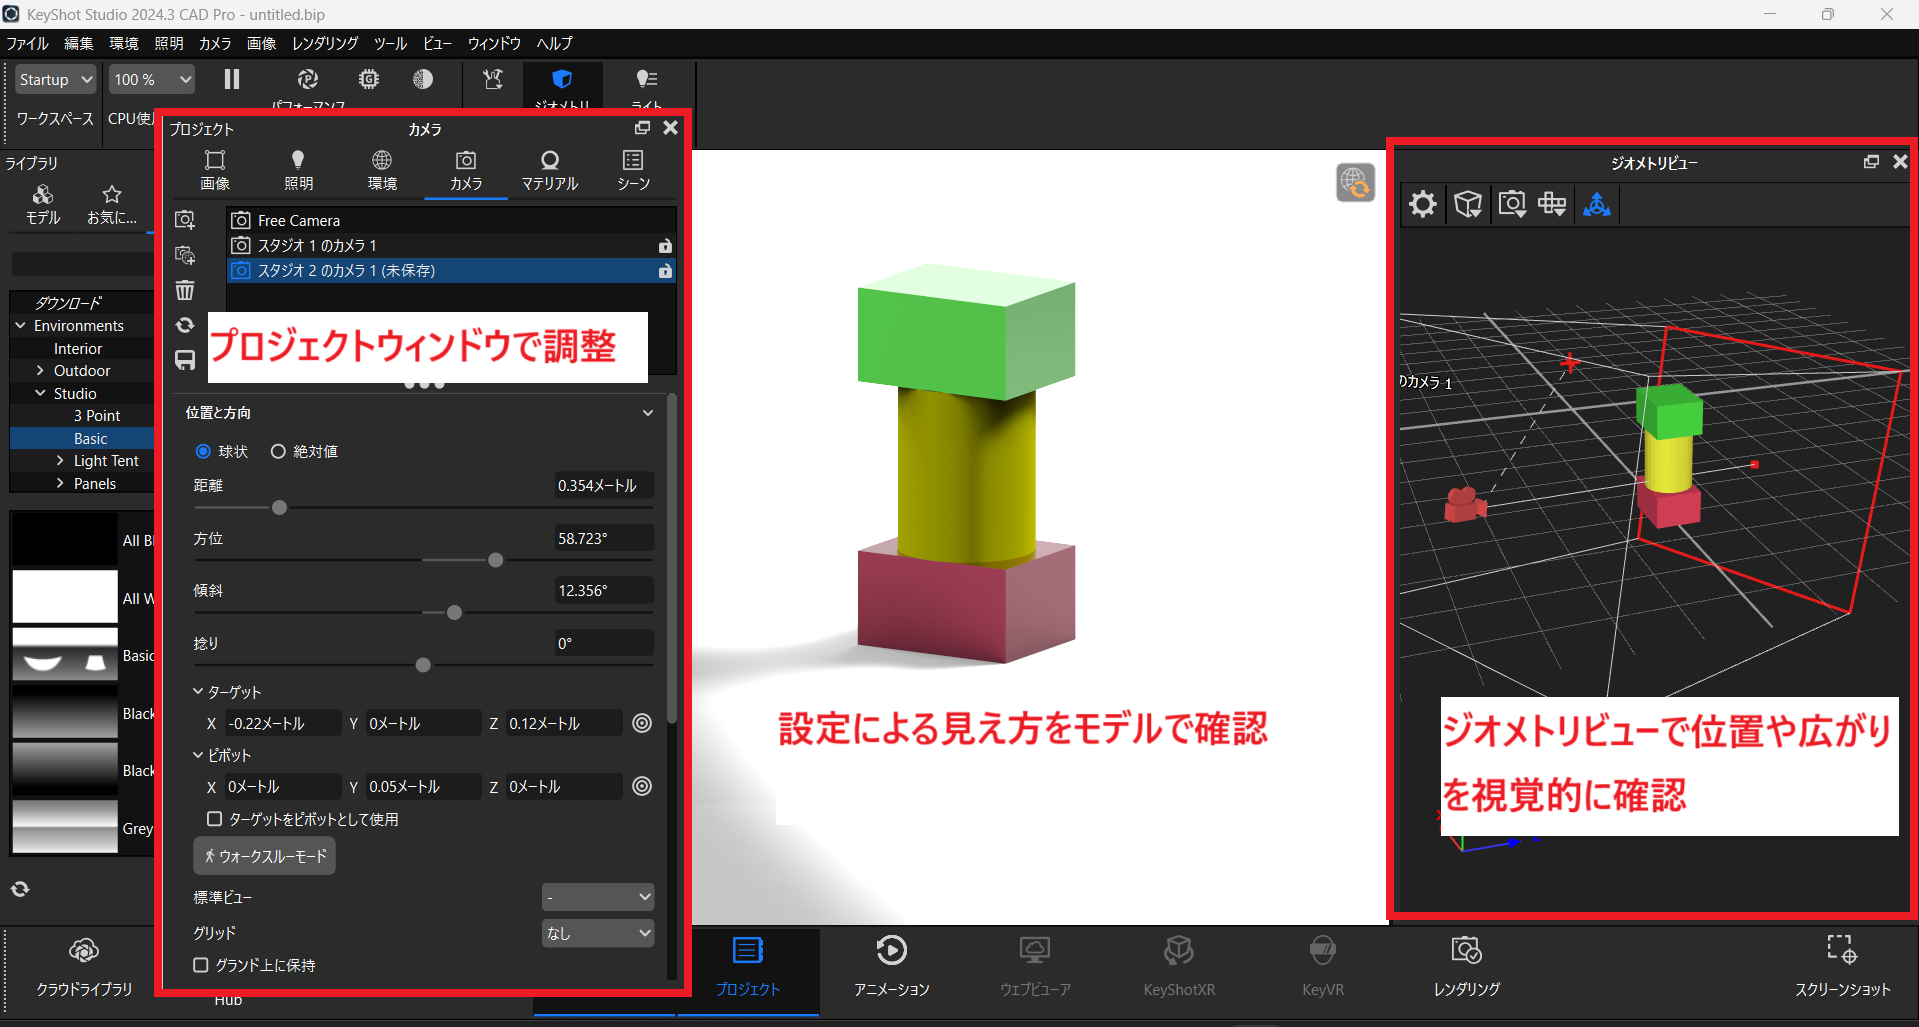Add a new camera icon

(x=185, y=219)
